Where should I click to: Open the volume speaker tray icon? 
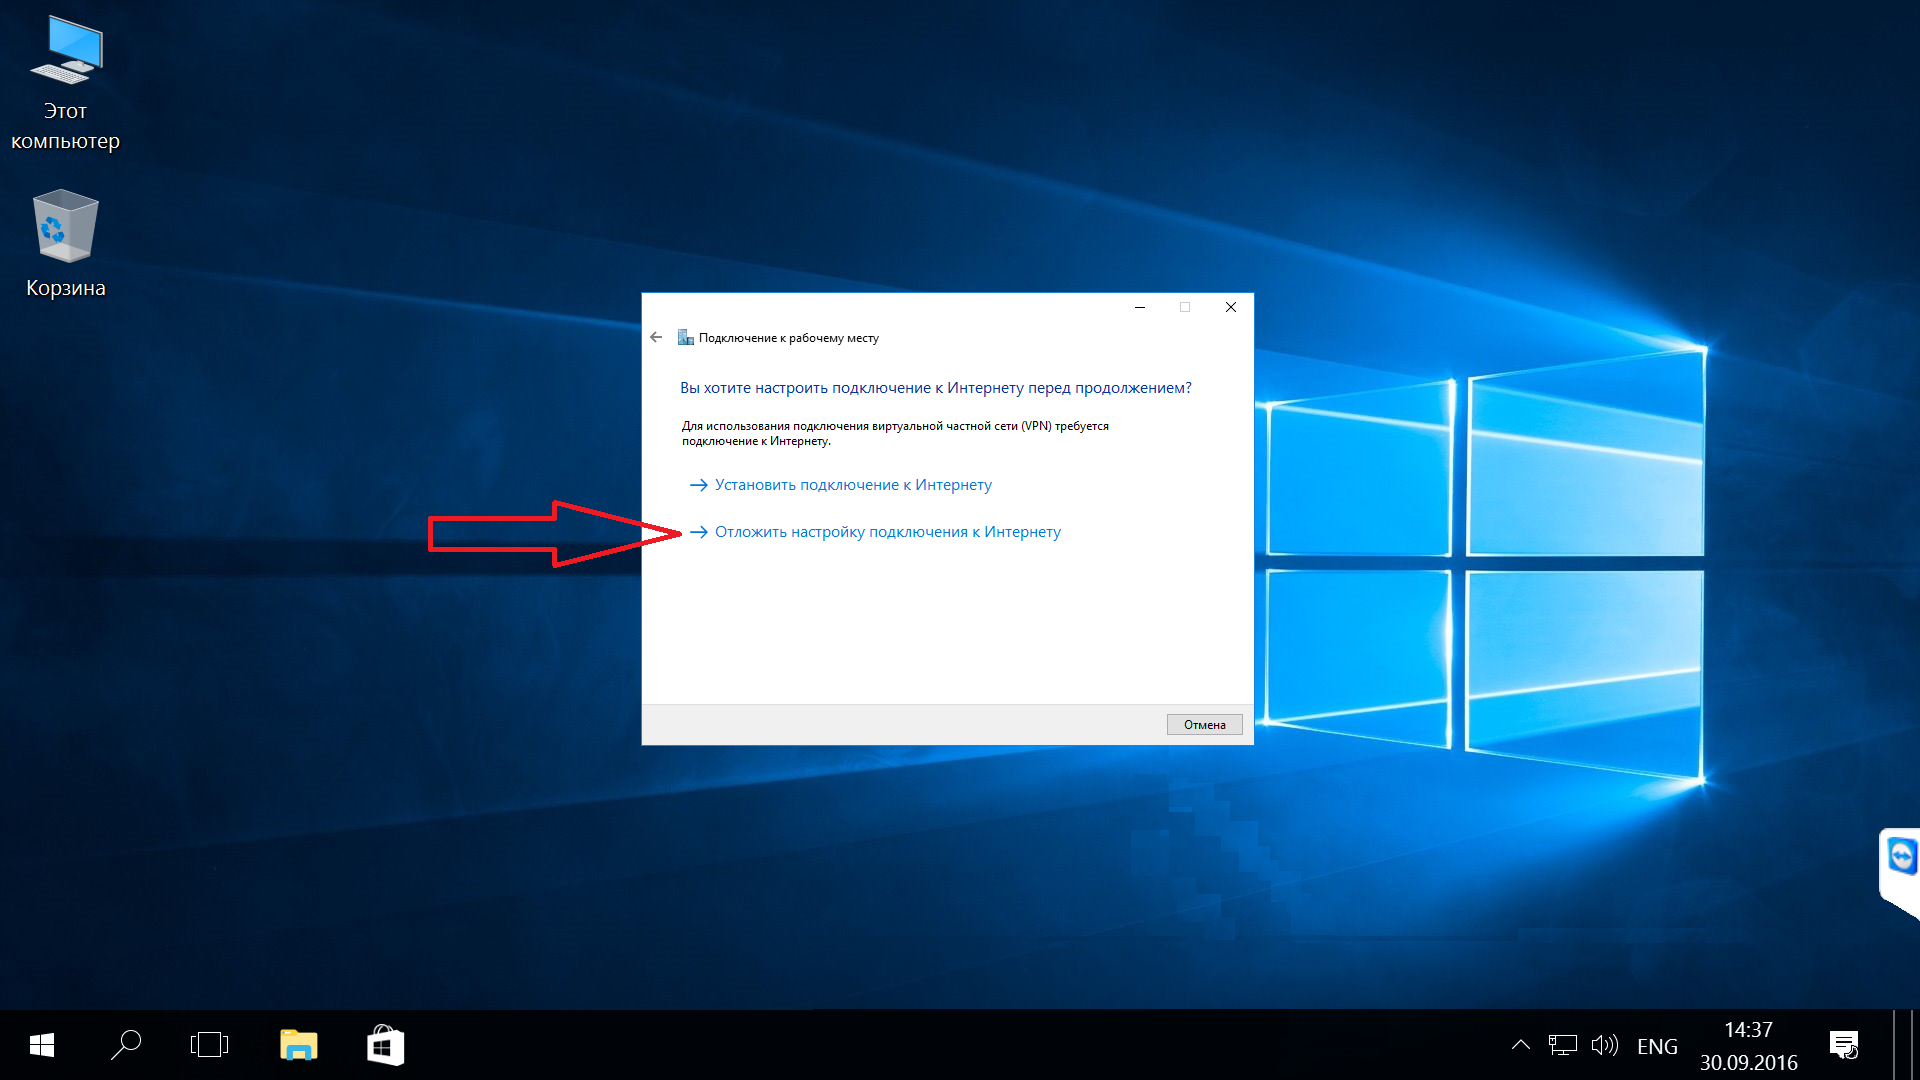(1604, 1045)
